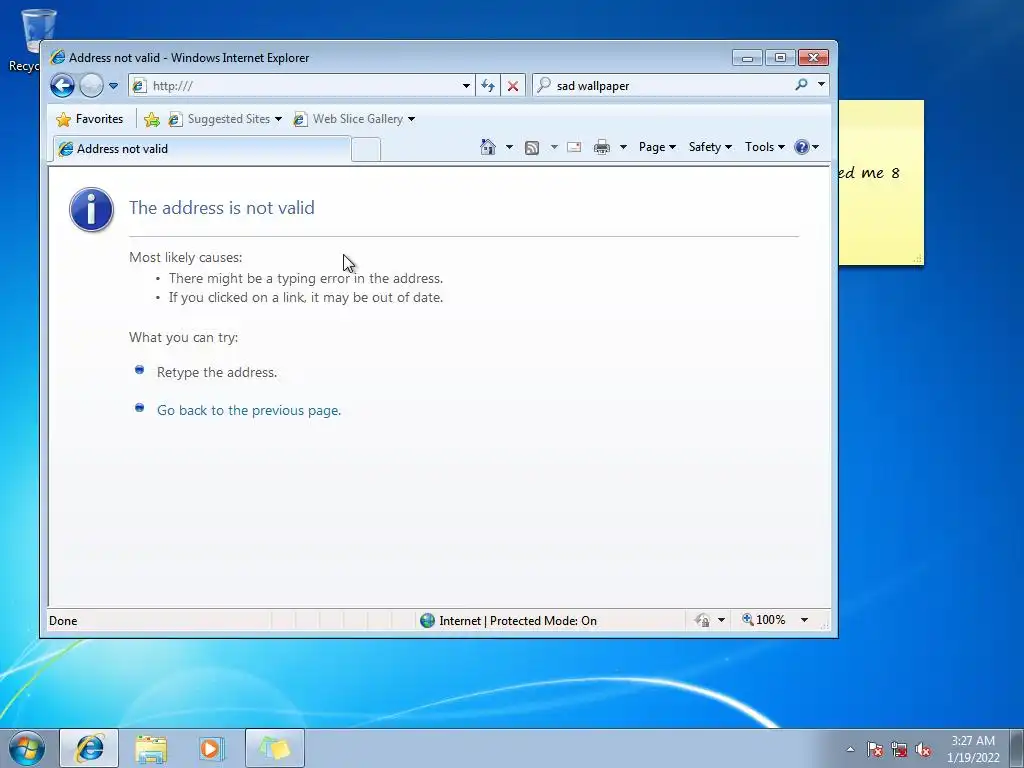The height and width of the screenshot is (768, 1024).
Task: Click Internet Explorer taskbar icon
Action: (x=89, y=748)
